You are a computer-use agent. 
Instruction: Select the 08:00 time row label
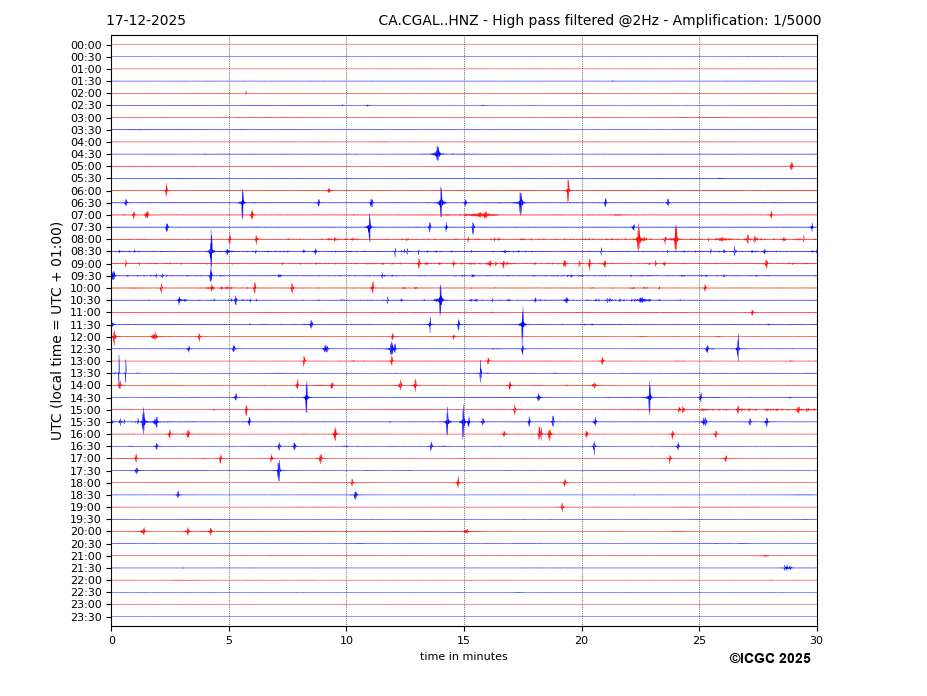pos(85,239)
